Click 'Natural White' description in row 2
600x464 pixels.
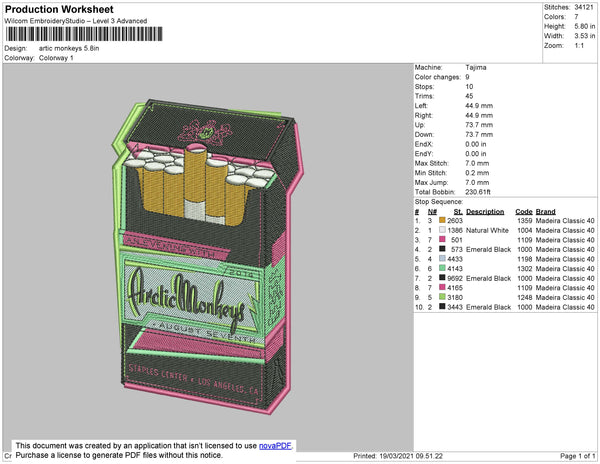click(x=487, y=230)
